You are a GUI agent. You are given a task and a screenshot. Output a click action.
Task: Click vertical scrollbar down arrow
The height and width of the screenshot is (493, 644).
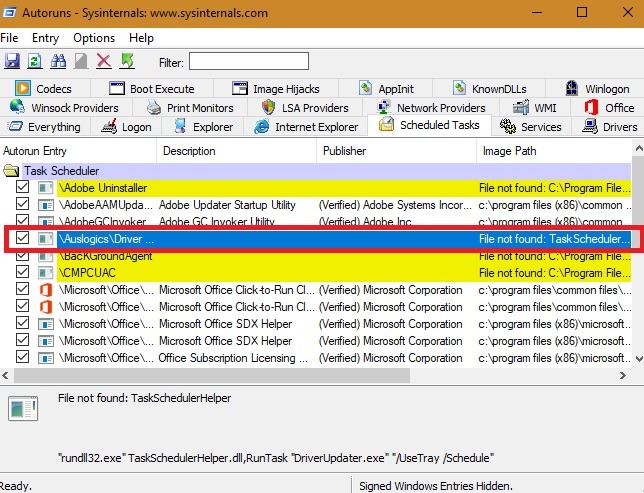(638, 358)
